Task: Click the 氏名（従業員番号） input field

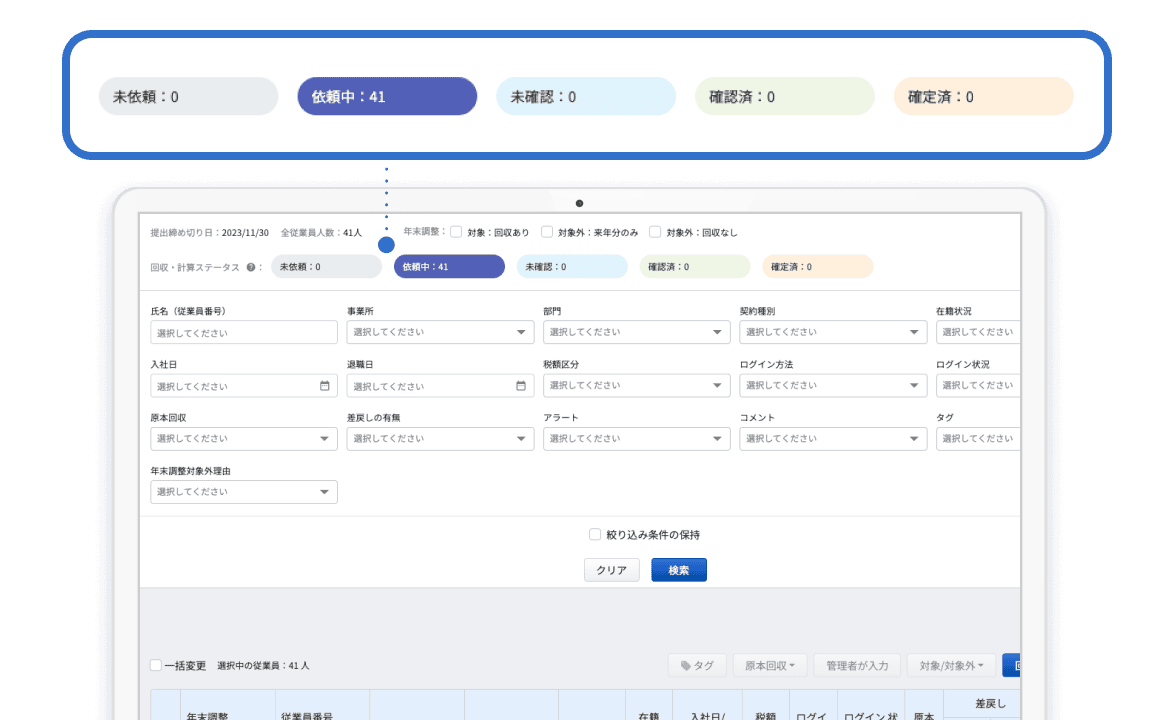Action: click(x=244, y=332)
